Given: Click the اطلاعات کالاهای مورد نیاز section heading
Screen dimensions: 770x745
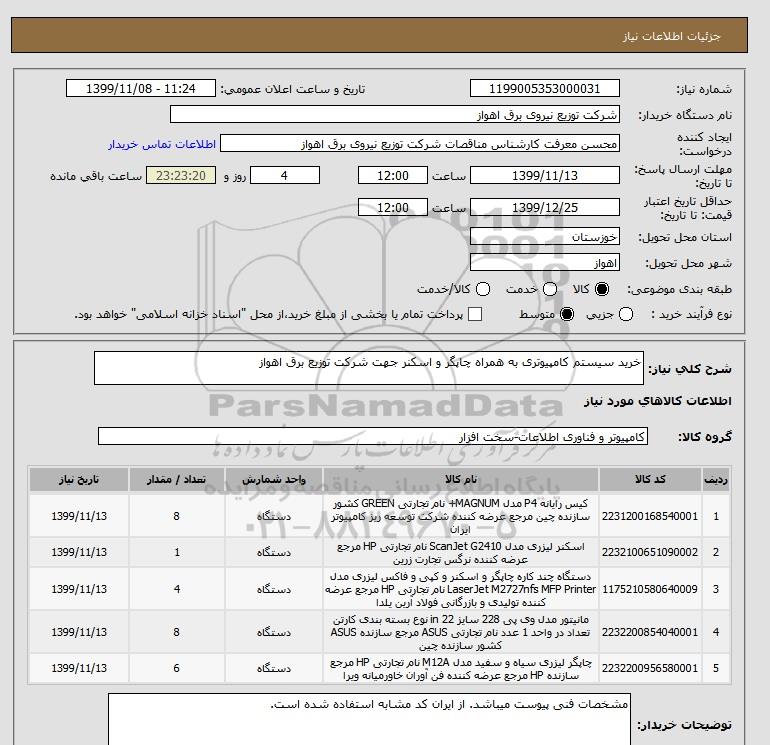Looking at the screenshot, I should (x=658, y=401).
